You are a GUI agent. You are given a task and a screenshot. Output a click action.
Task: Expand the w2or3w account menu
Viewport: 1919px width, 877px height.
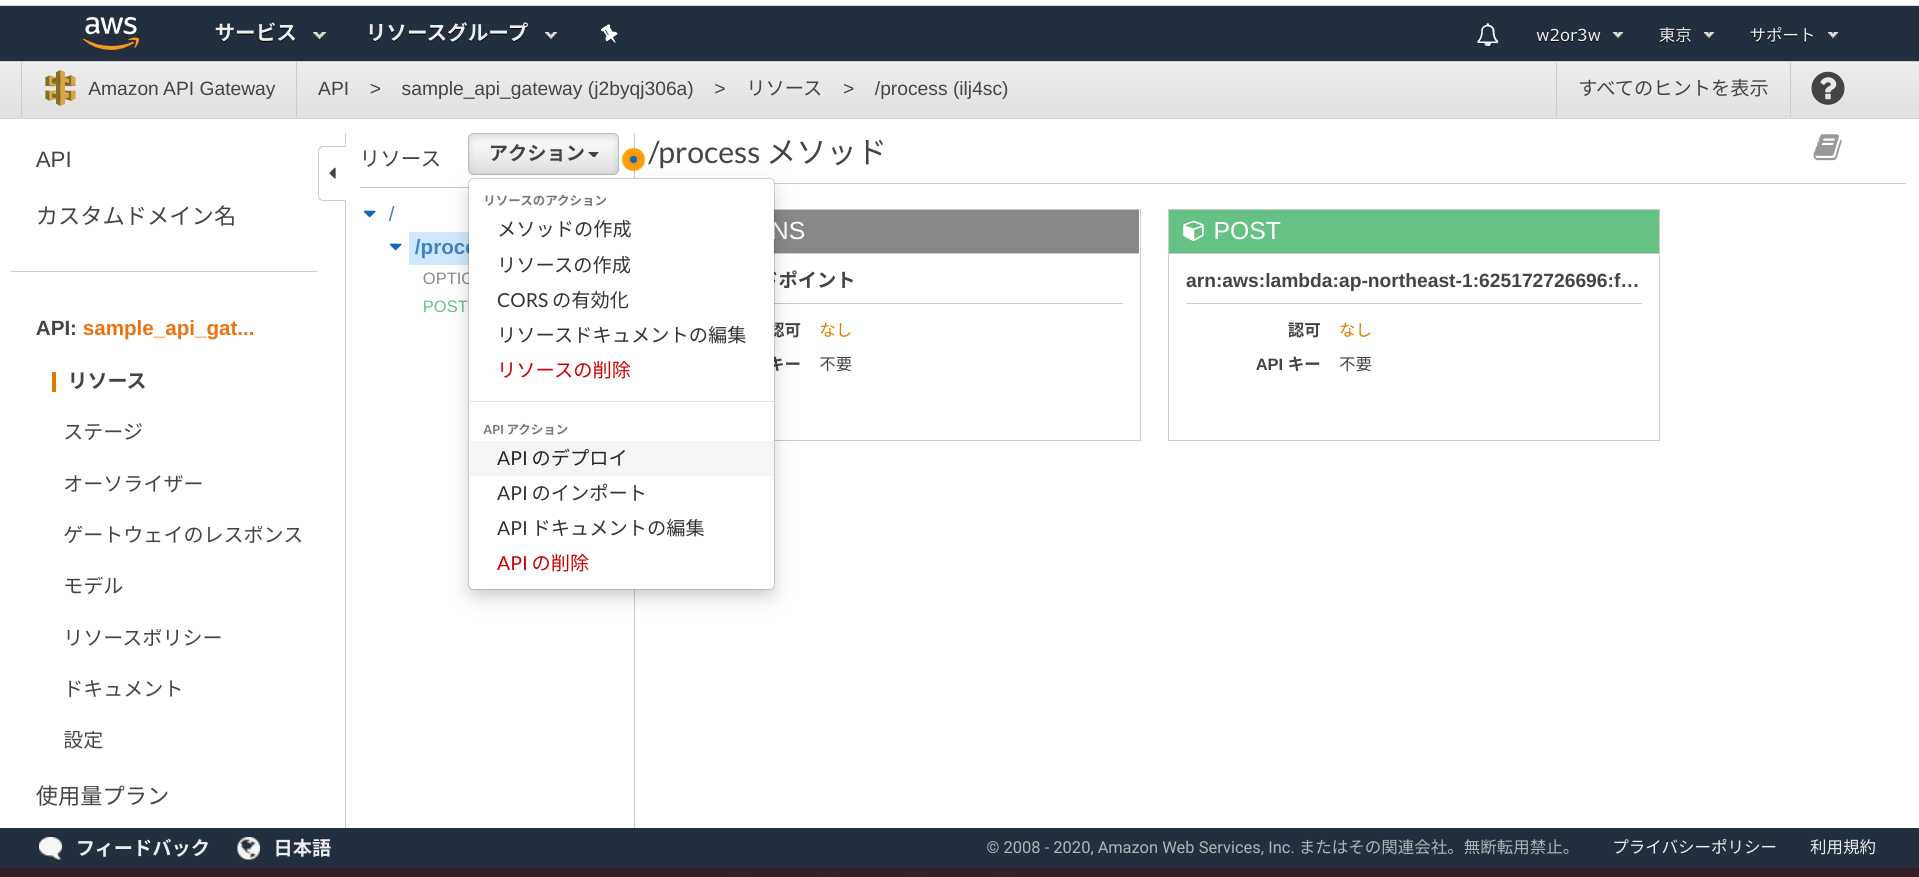(1579, 35)
